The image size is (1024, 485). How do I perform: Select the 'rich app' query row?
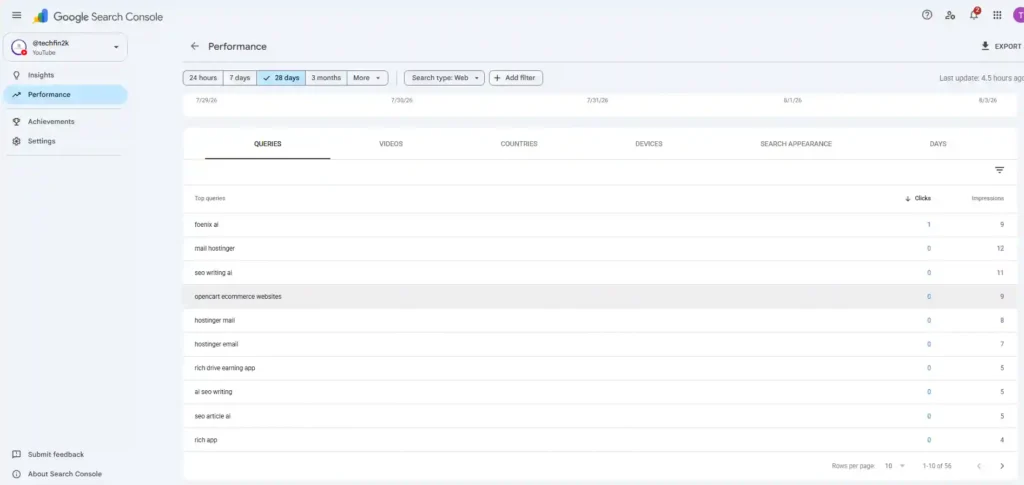tap(600, 440)
